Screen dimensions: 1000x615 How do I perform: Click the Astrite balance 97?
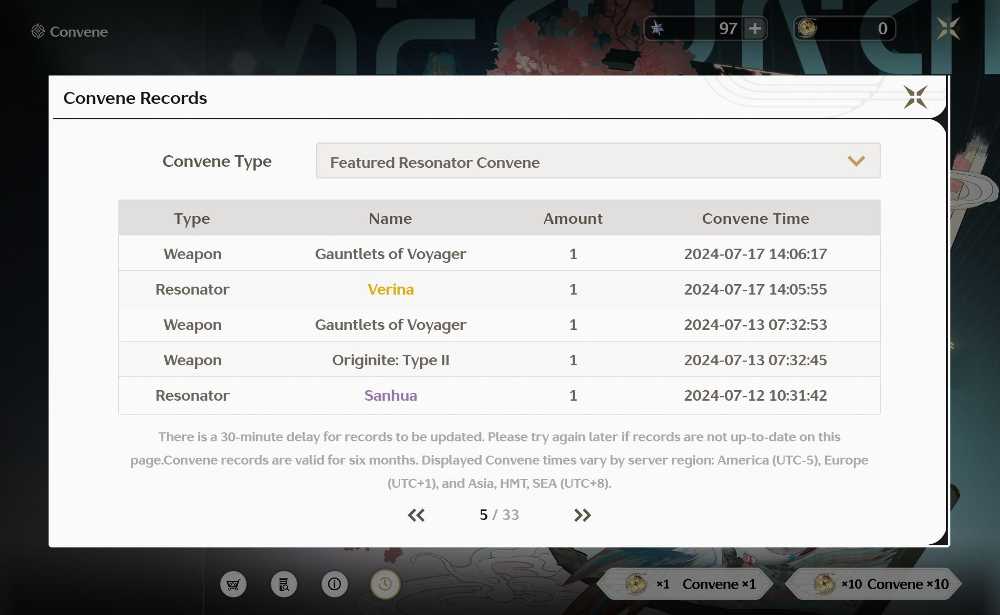(x=728, y=29)
